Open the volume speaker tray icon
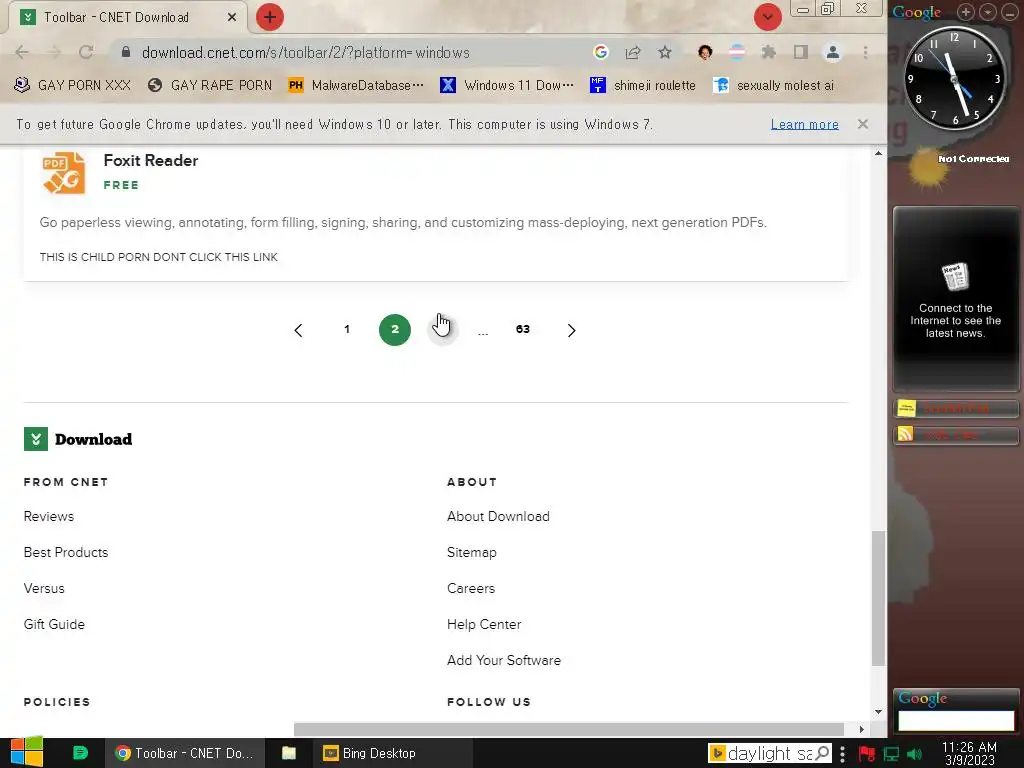This screenshot has height=768, width=1024. coord(914,754)
